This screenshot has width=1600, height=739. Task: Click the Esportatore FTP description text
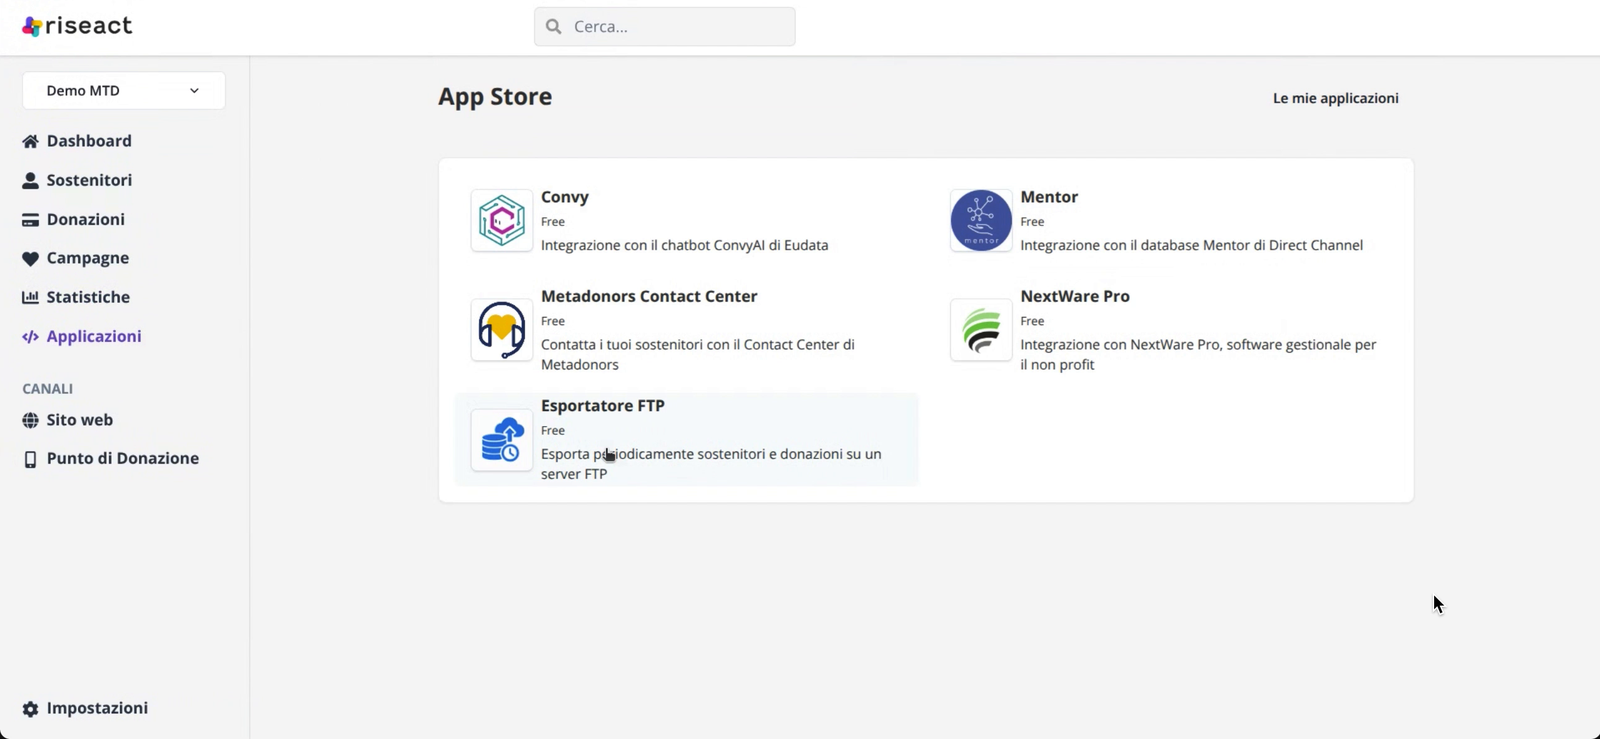click(711, 464)
